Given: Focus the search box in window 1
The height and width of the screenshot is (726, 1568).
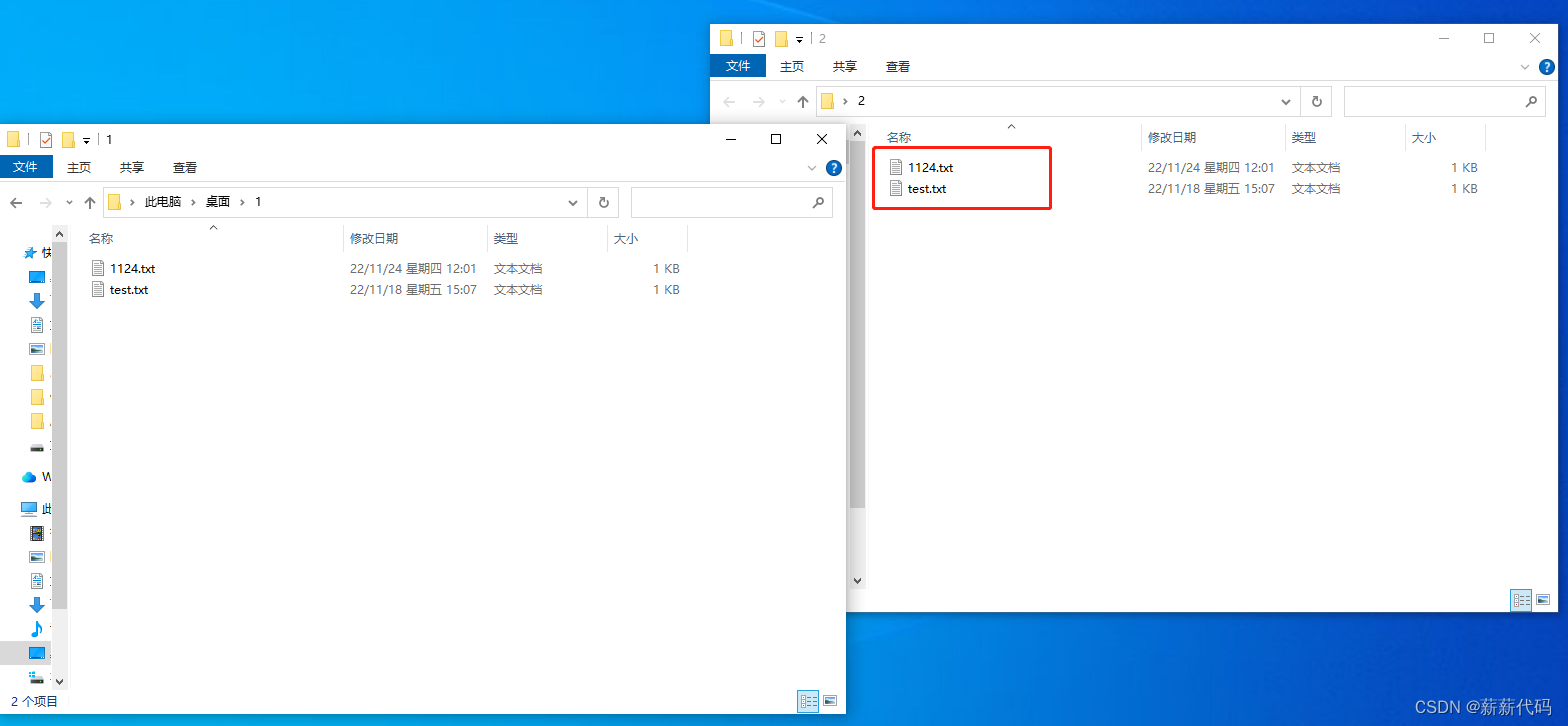Looking at the screenshot, I should click(732, 202).
